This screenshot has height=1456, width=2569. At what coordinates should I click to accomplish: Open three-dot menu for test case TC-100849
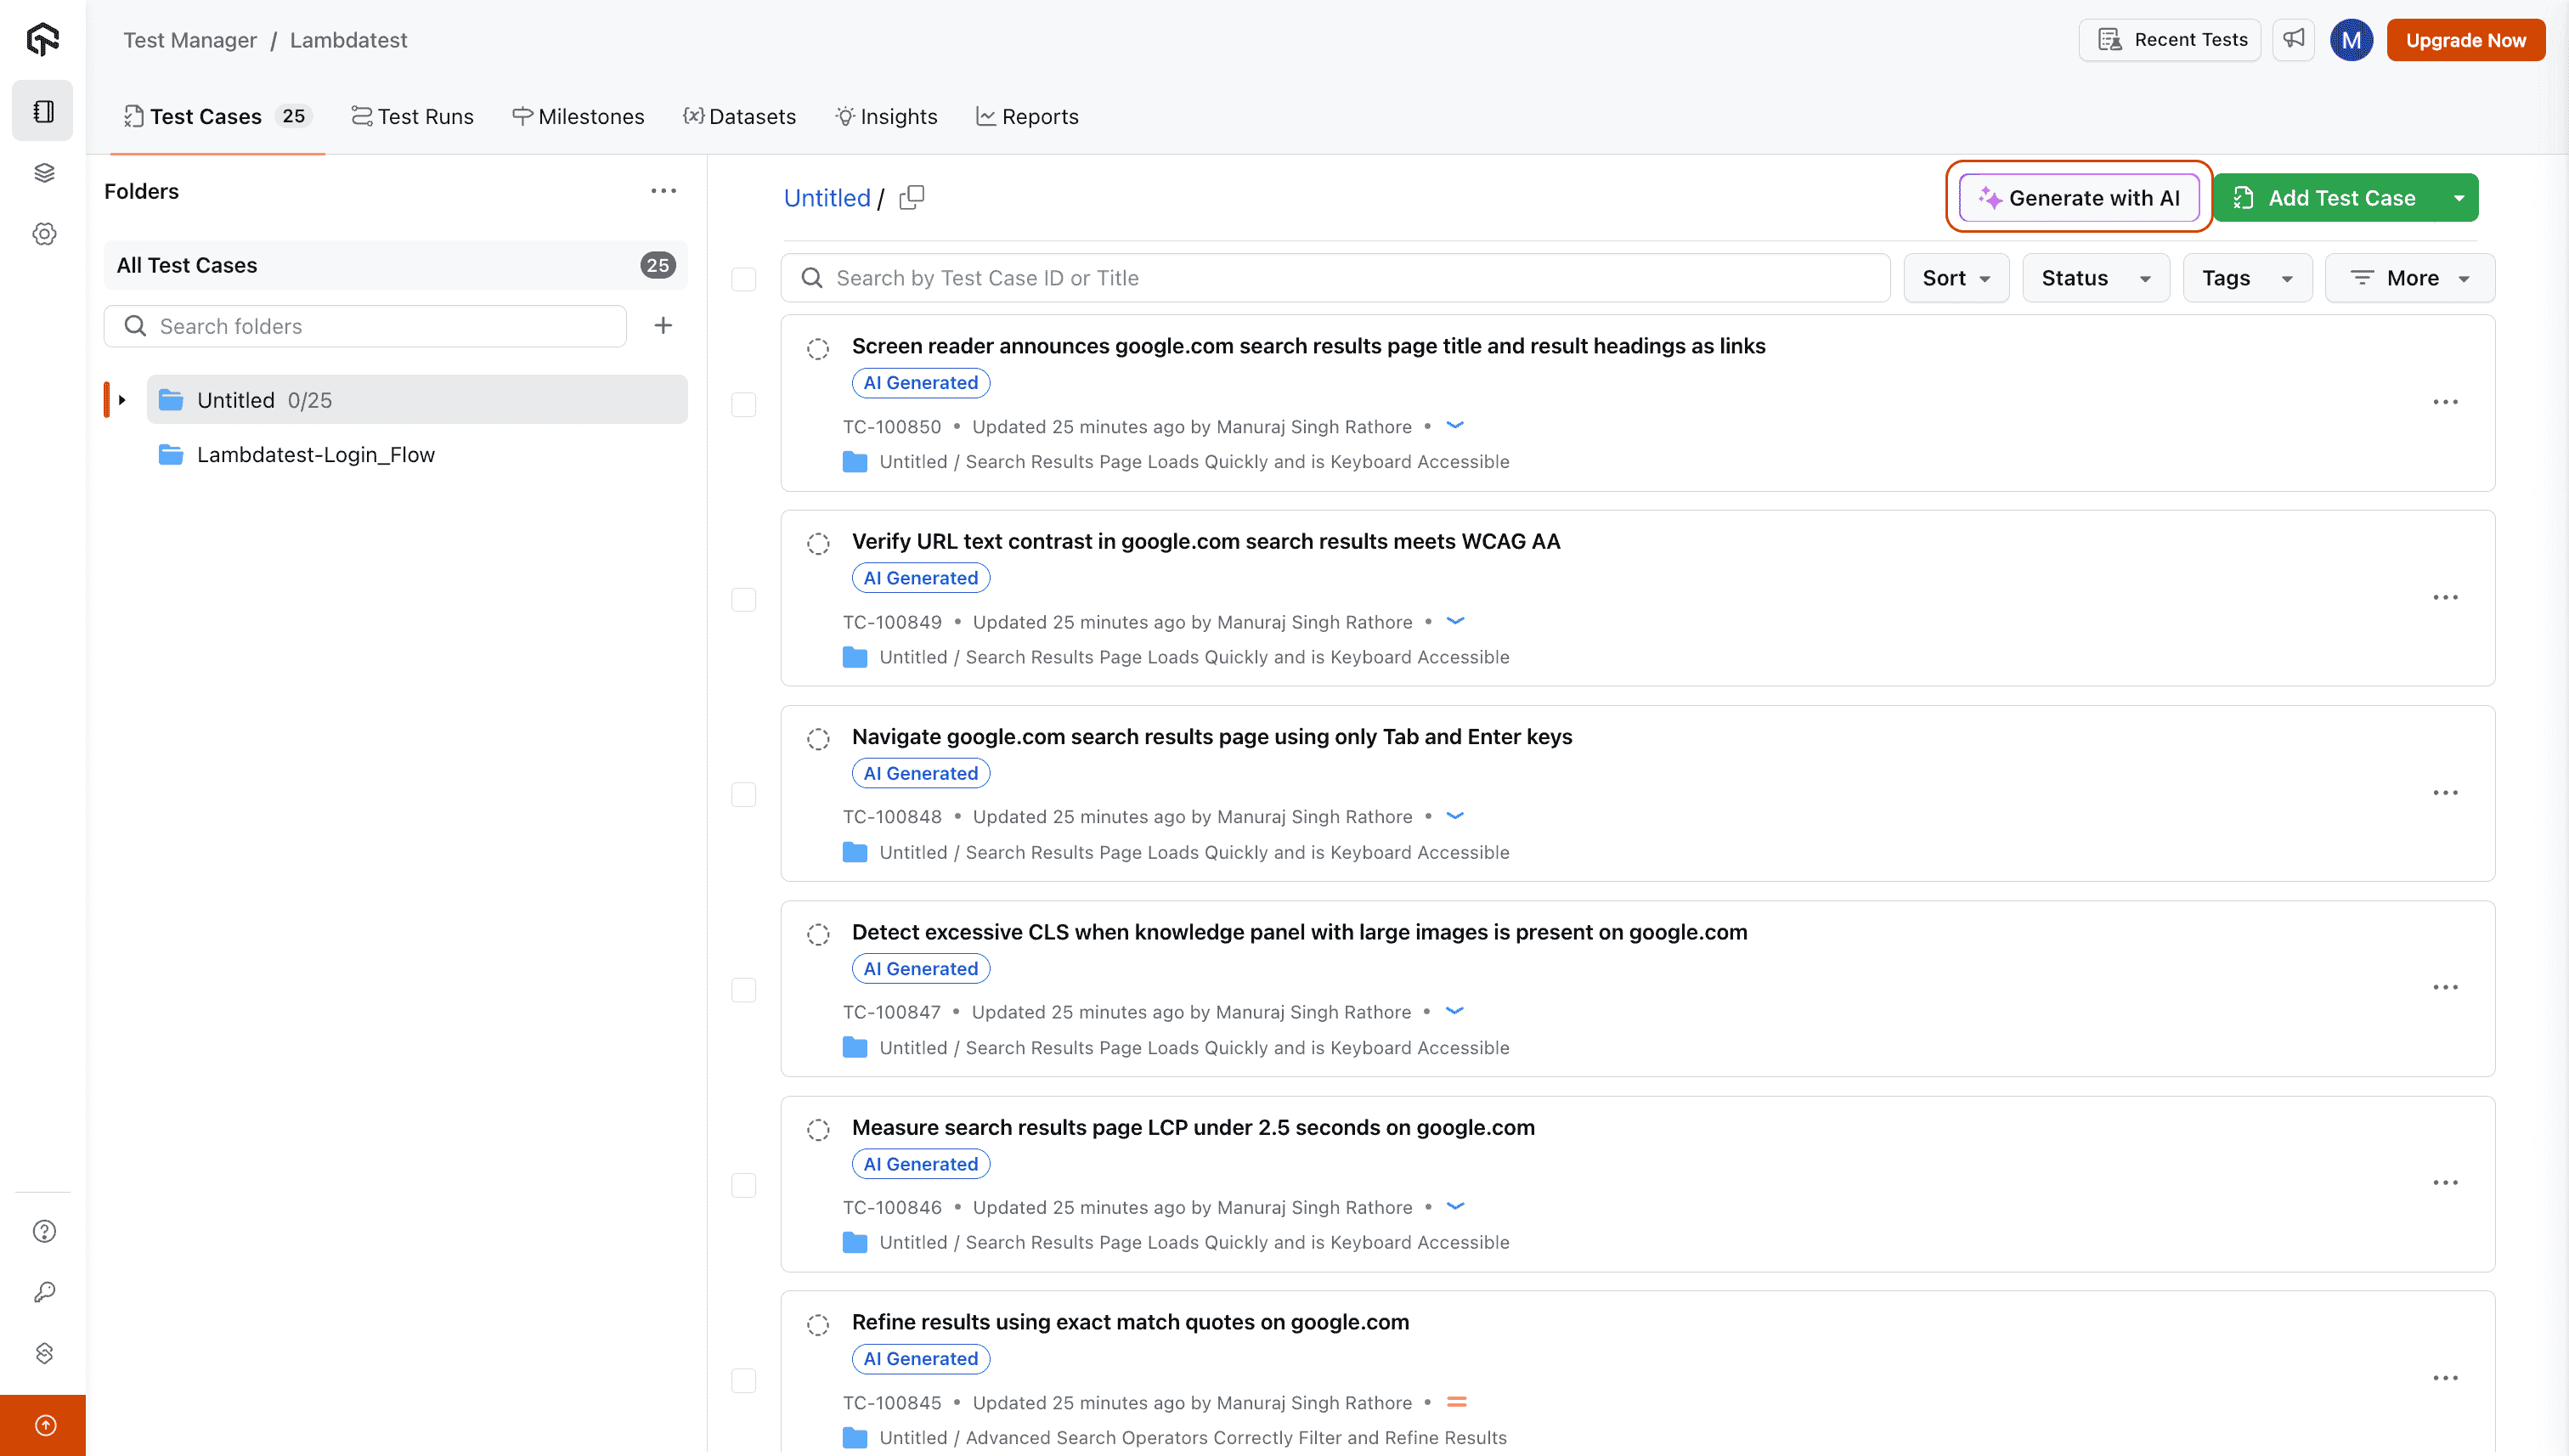(2445, 598)
